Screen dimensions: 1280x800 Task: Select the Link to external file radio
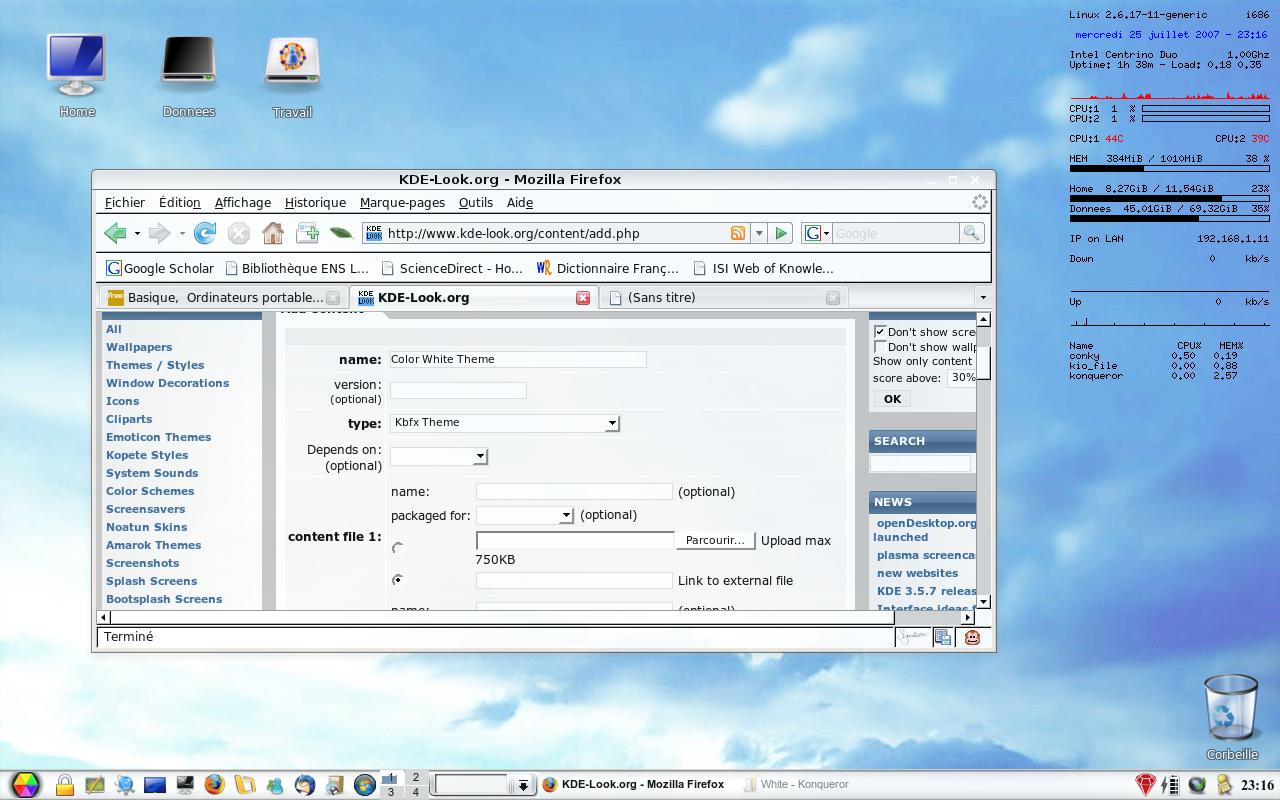(x=398, y=580)
